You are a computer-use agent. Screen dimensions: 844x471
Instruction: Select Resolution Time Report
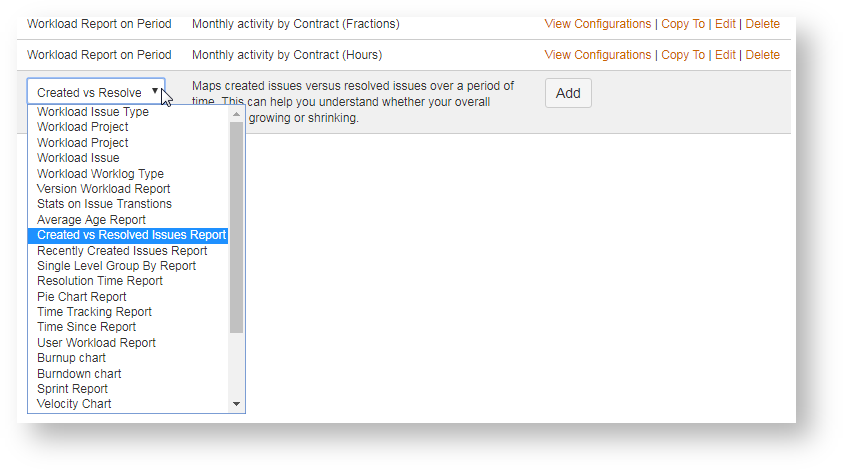(100, 281)
